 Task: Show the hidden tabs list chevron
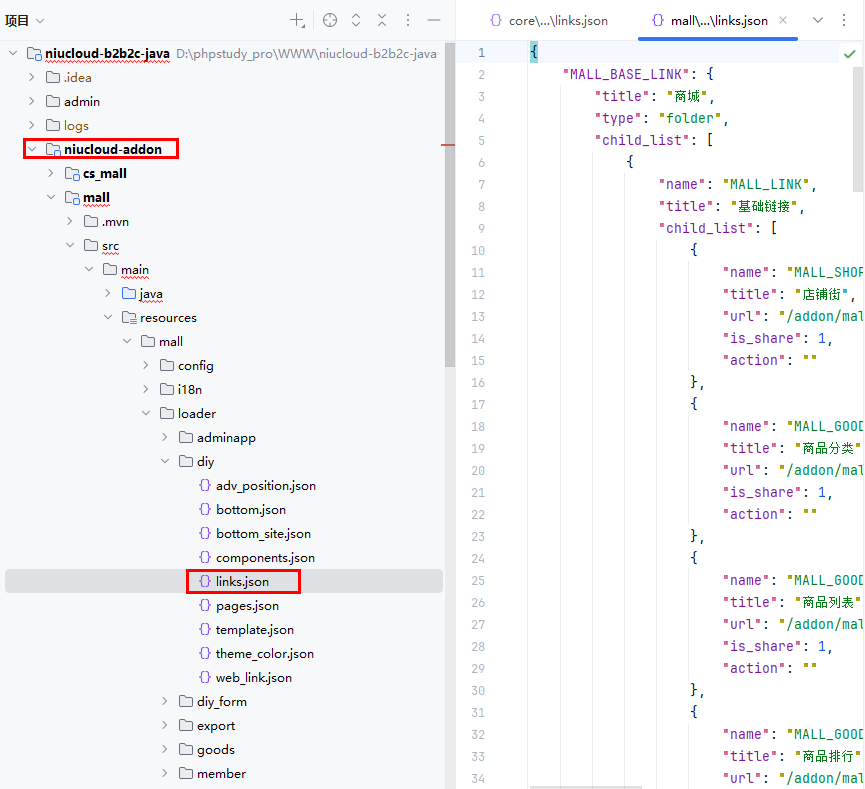pyautogui.click(x=818, y=20)
